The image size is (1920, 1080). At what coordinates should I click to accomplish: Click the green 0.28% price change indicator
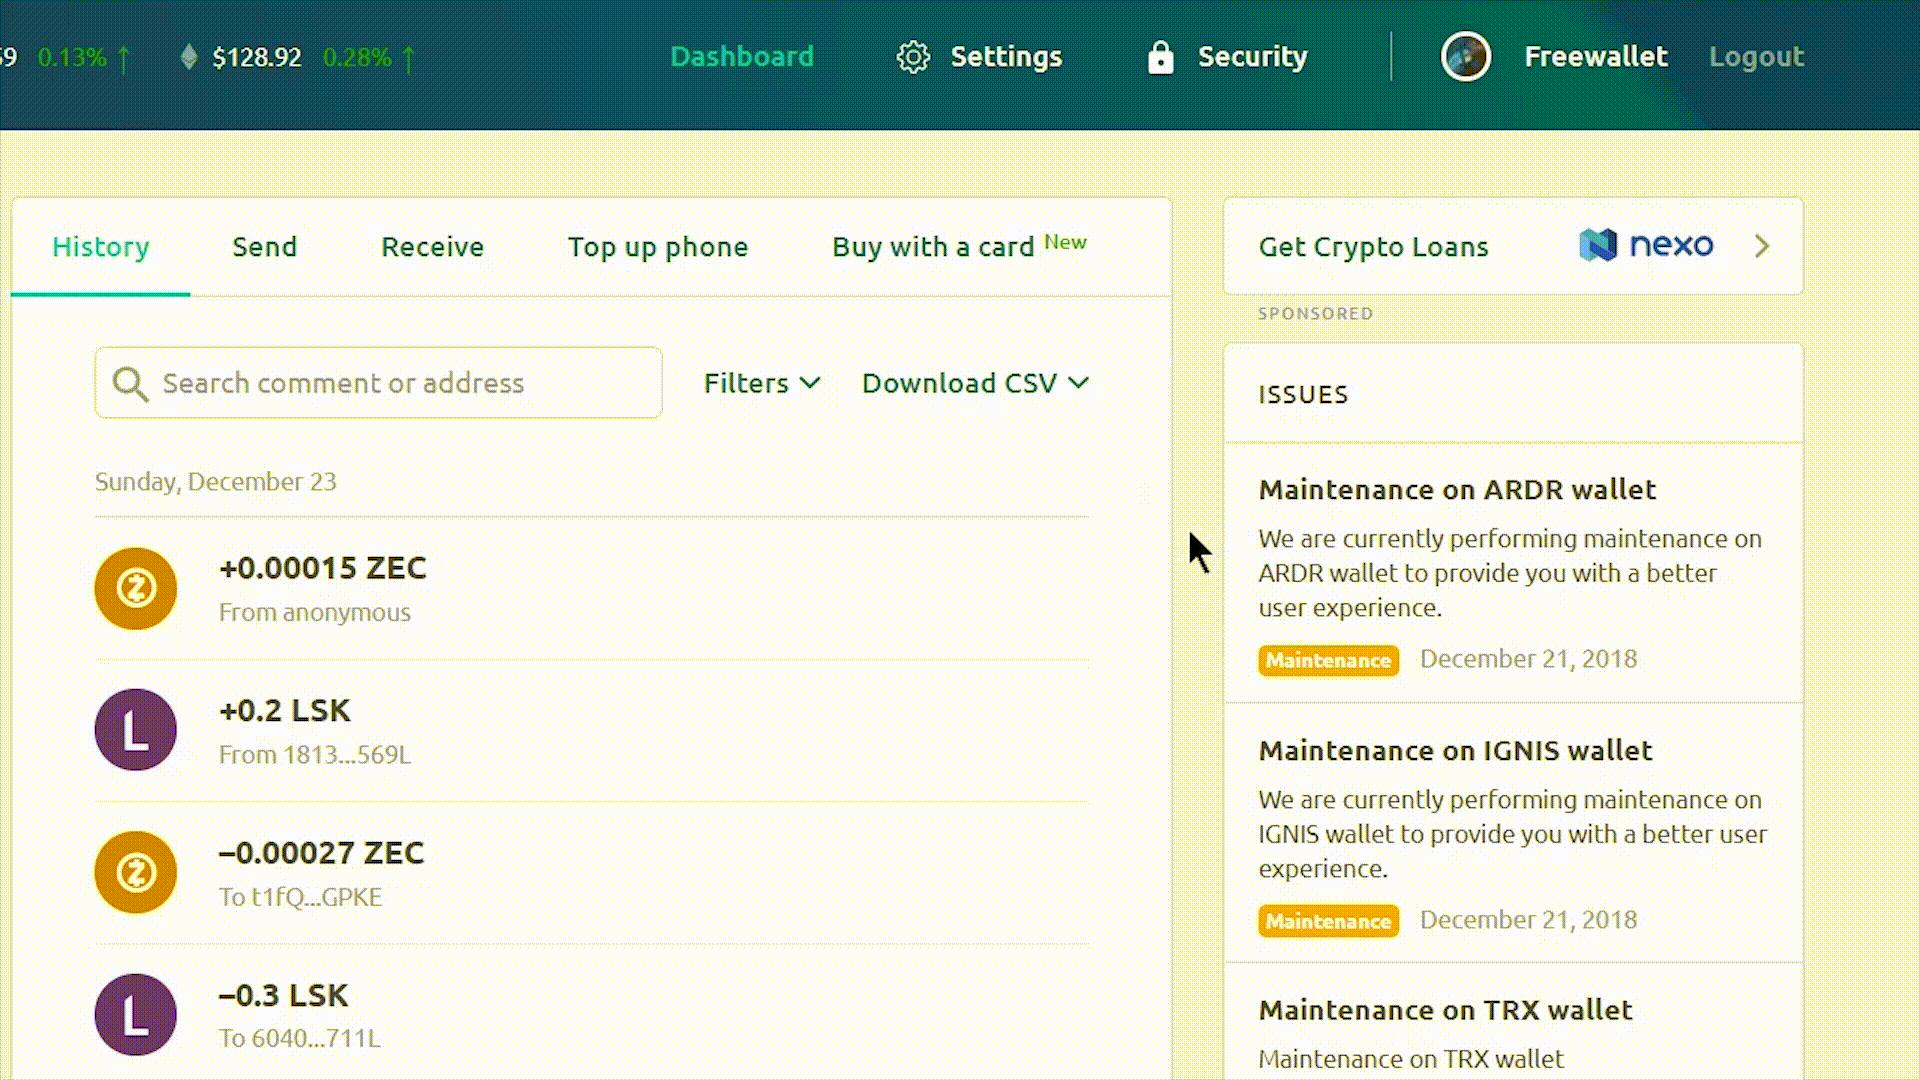pyautogui.click(x=357, y=57)
